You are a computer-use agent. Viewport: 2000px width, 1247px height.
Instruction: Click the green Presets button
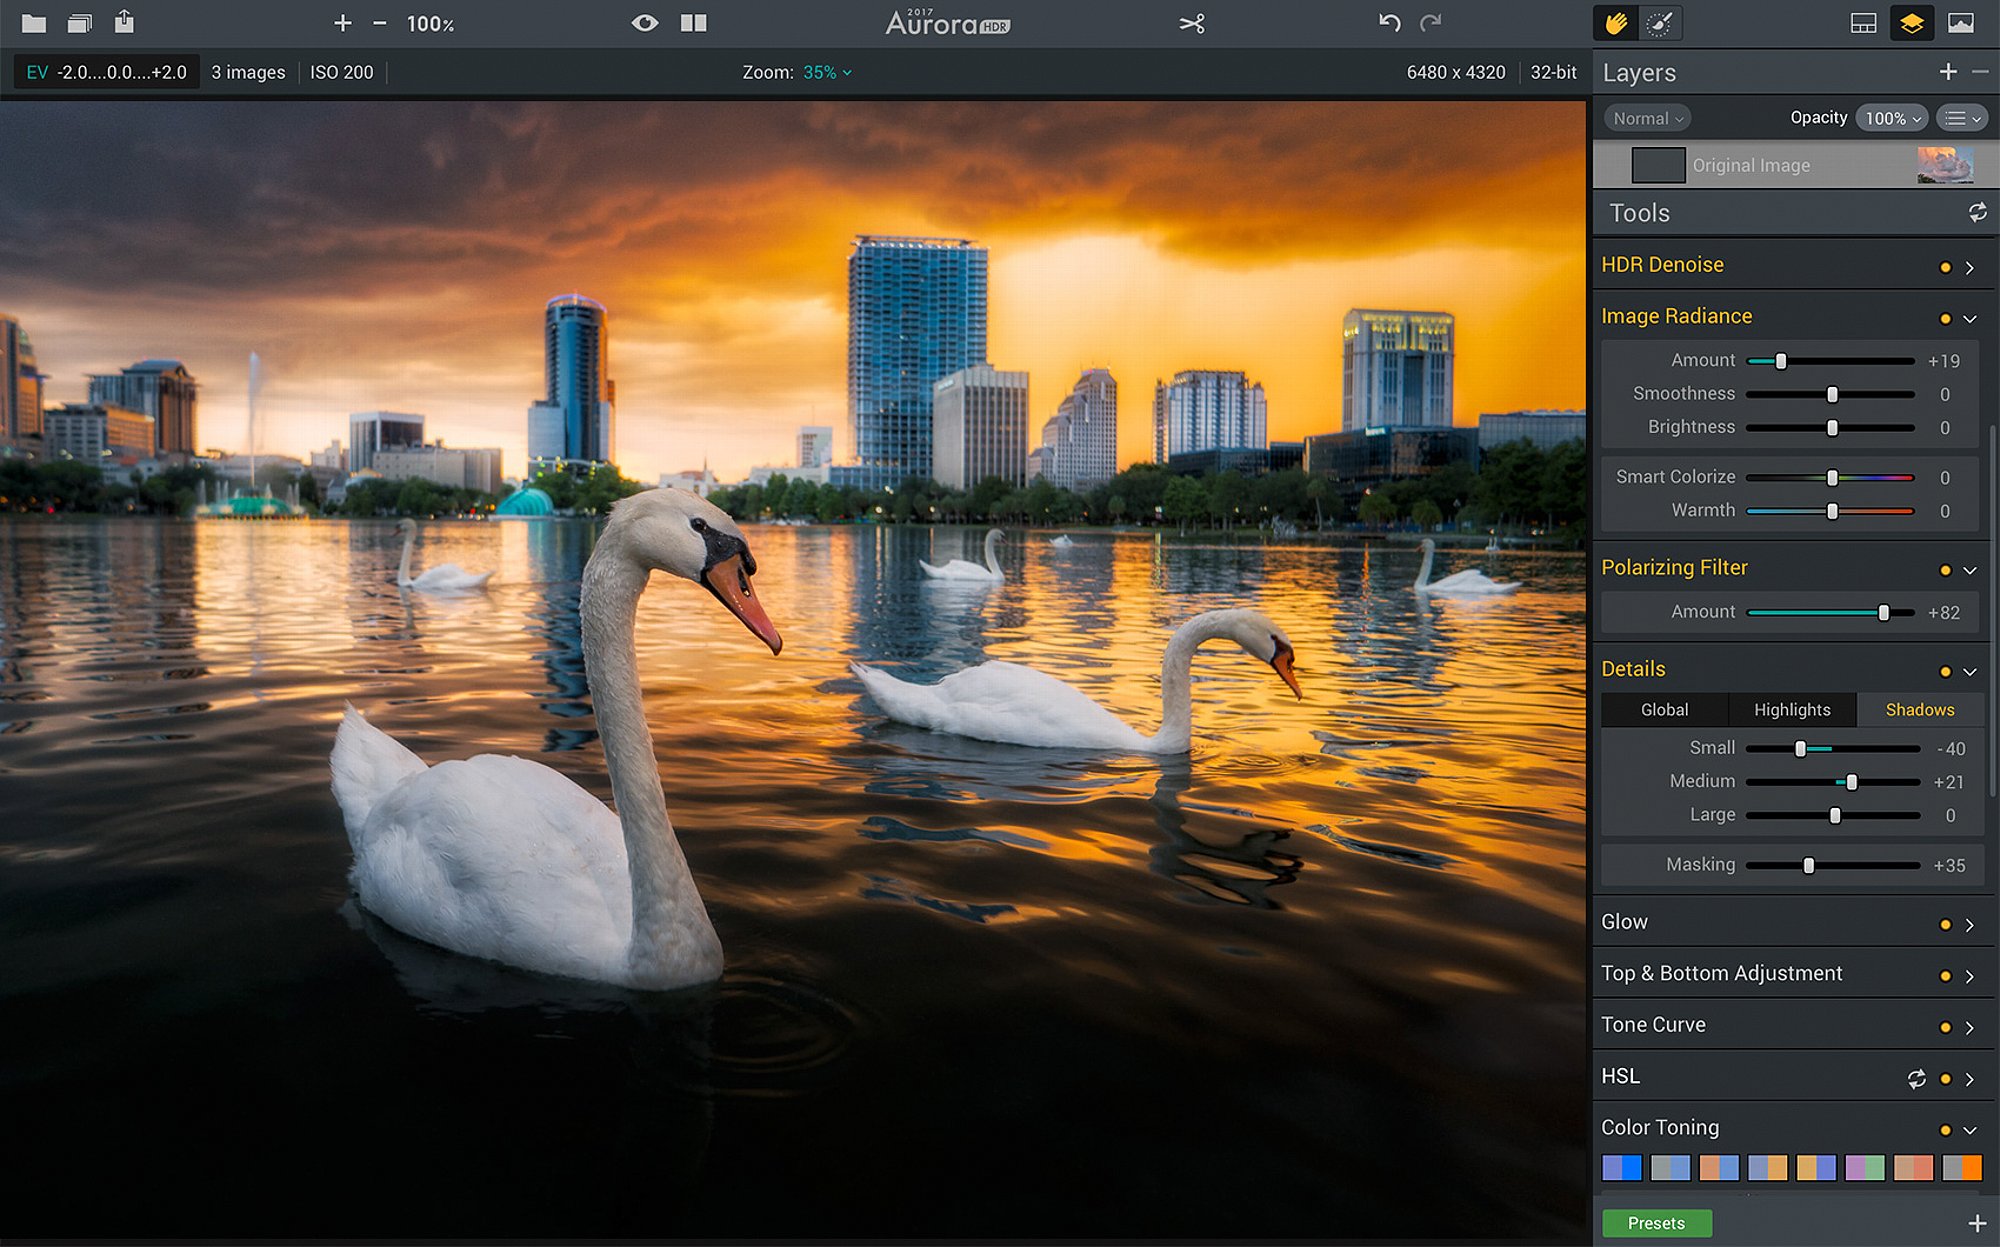click(1656, 1223)
